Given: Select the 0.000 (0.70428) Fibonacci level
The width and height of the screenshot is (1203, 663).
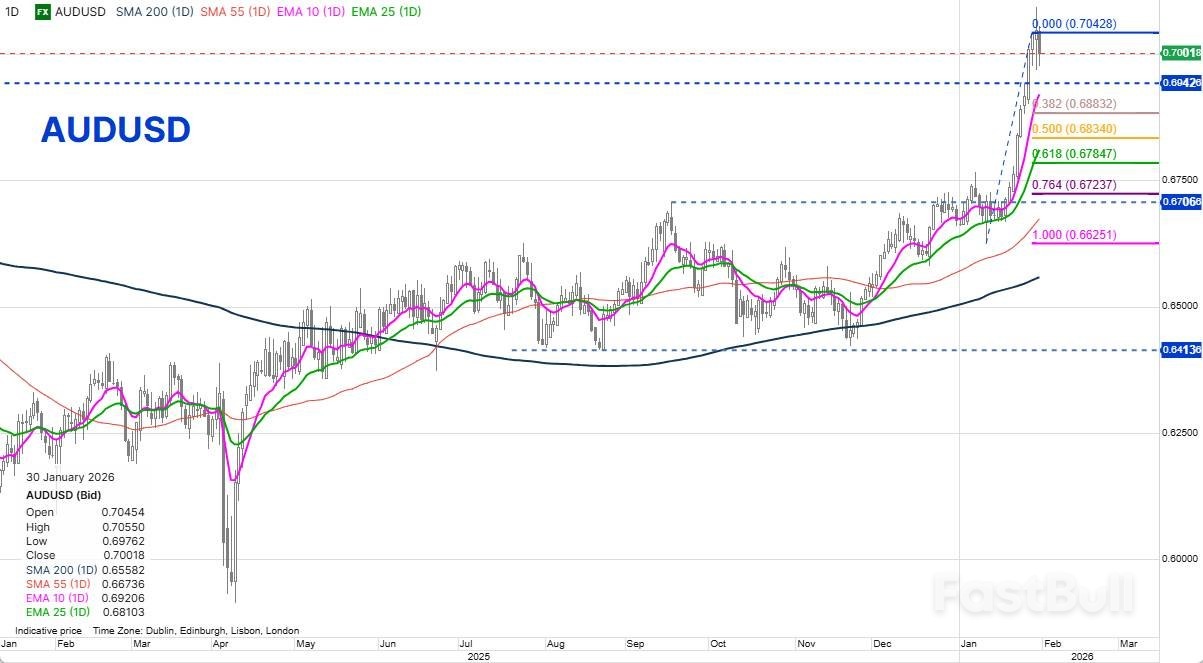Looking at the screenshot, I should 1075,23.
